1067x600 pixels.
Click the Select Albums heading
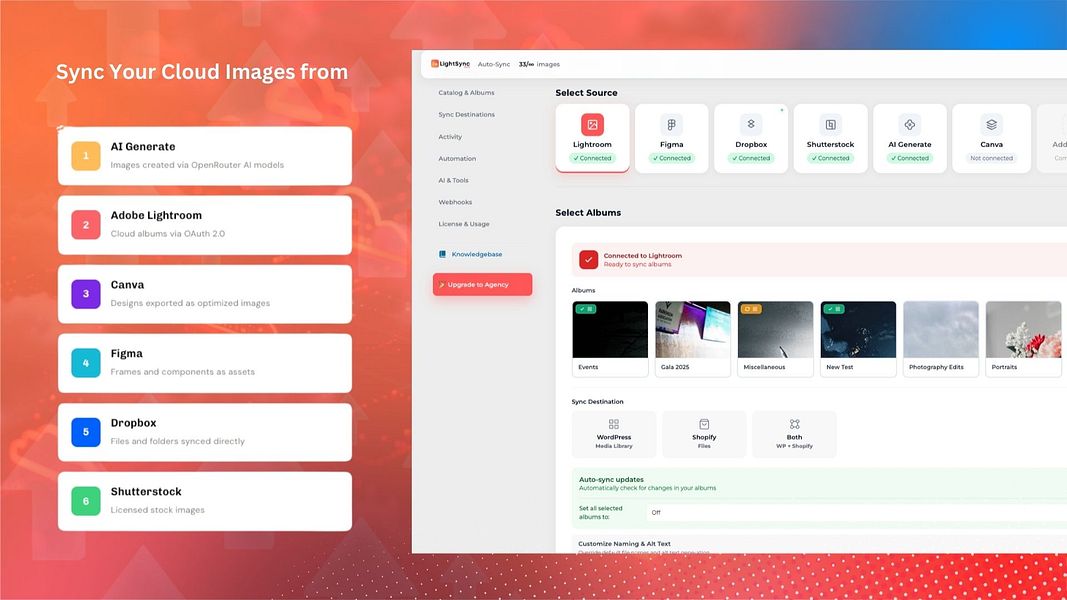tap(588, 212)
